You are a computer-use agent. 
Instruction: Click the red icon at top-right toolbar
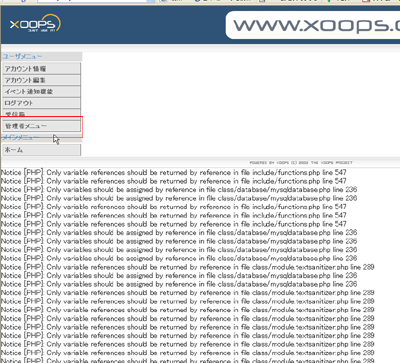coord(366,1)
